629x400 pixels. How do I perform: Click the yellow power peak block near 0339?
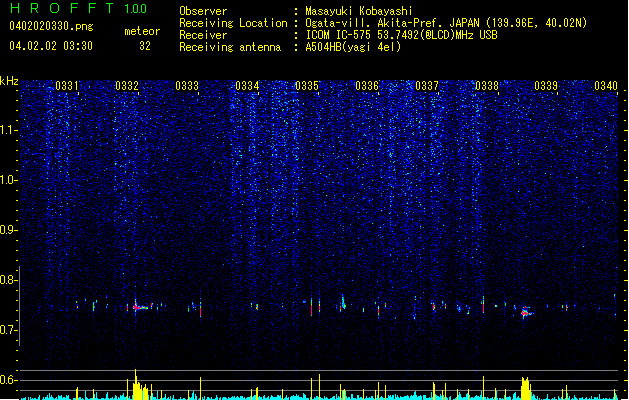tap(526, 388)
